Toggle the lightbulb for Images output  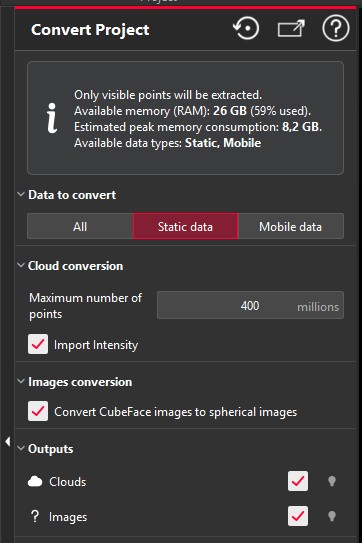pyautogui.click(x=332, y=516)
